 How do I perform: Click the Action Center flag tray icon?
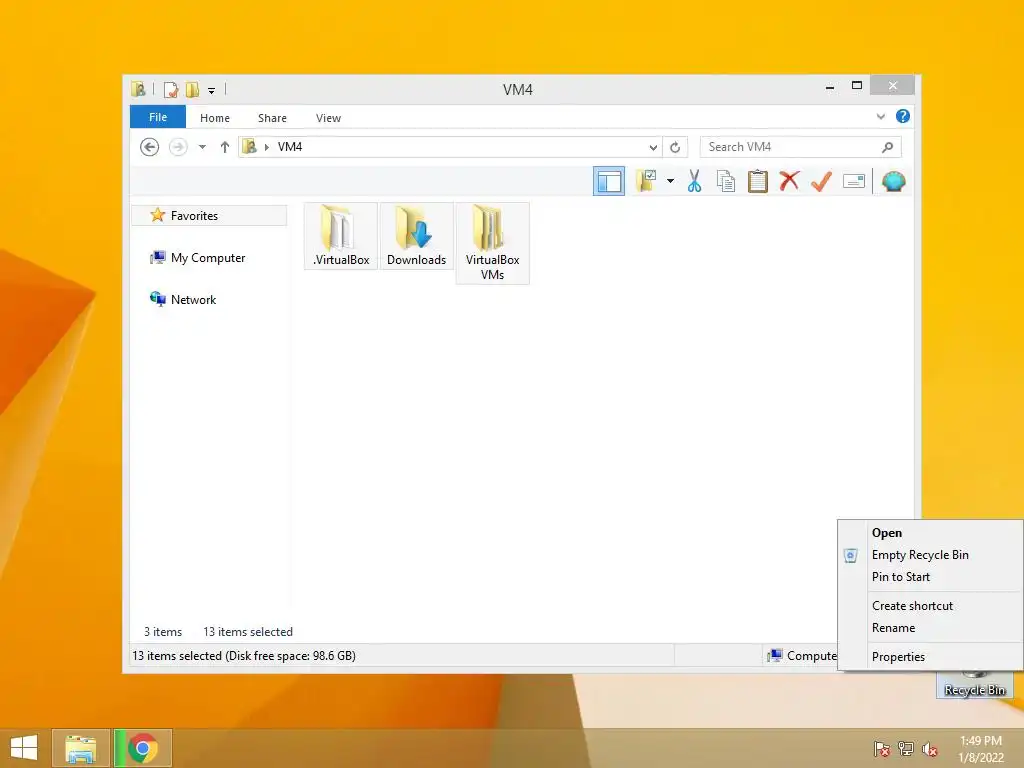tap(881, 749)
